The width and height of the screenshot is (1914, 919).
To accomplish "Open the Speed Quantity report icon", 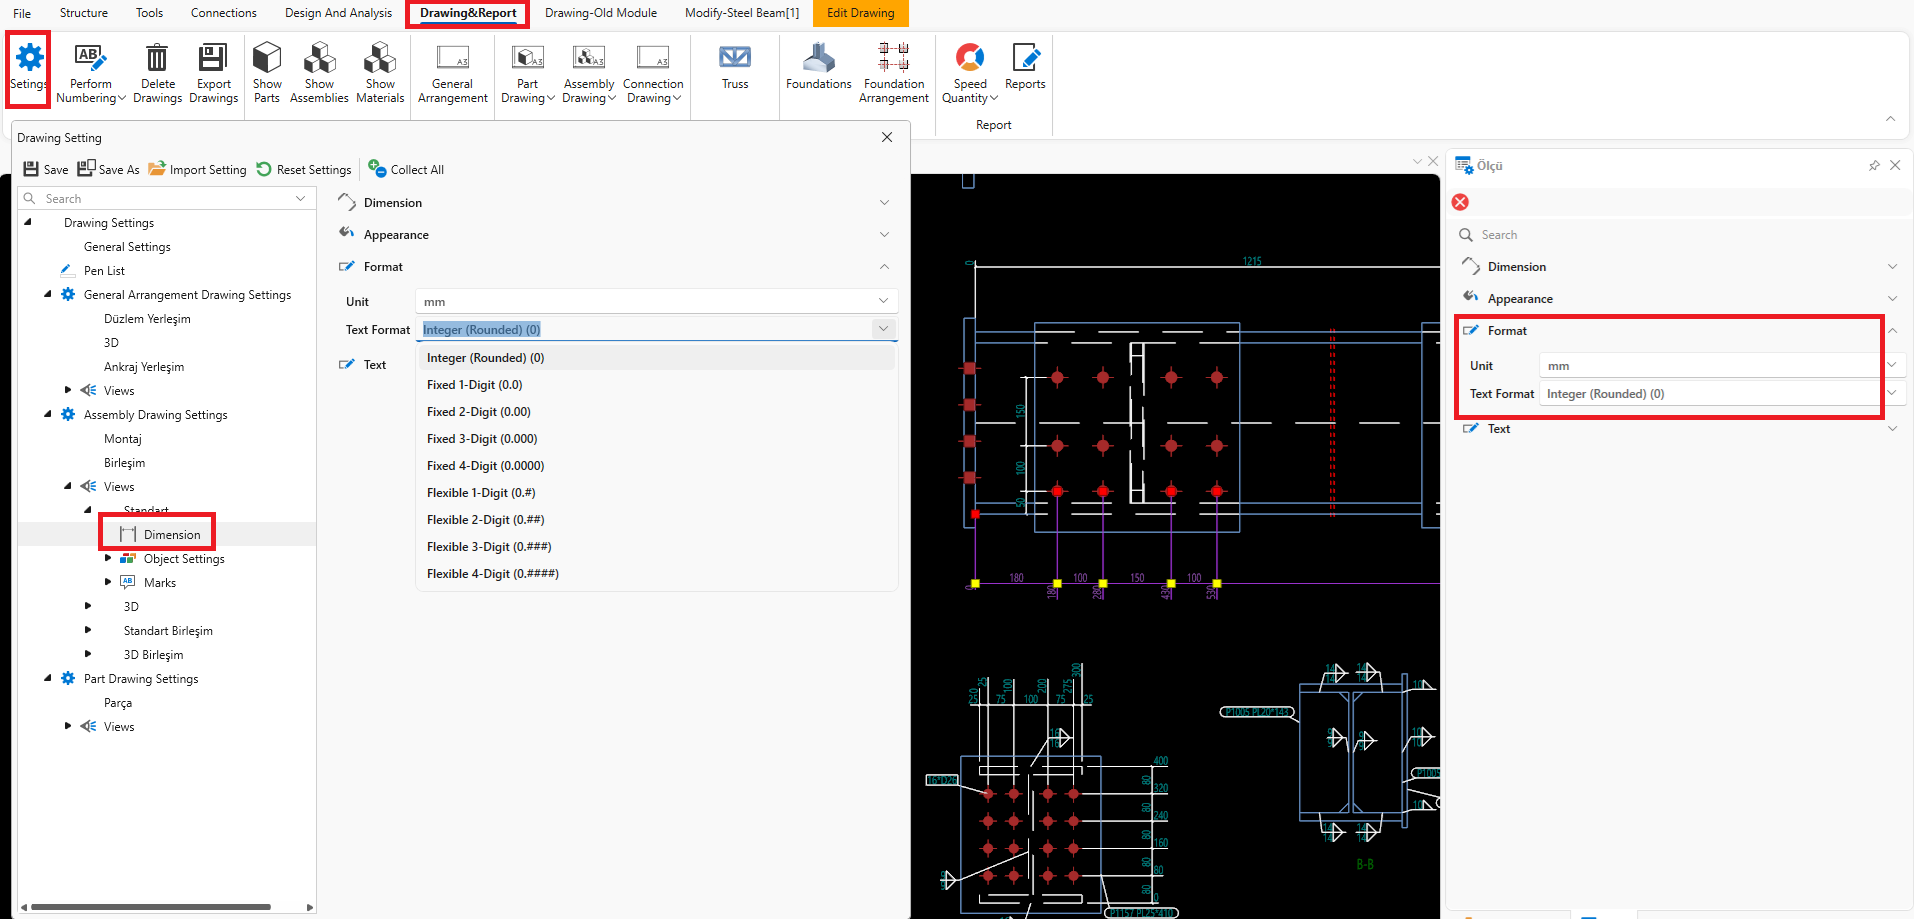I will pyautogui.click(x=970, y=58).
